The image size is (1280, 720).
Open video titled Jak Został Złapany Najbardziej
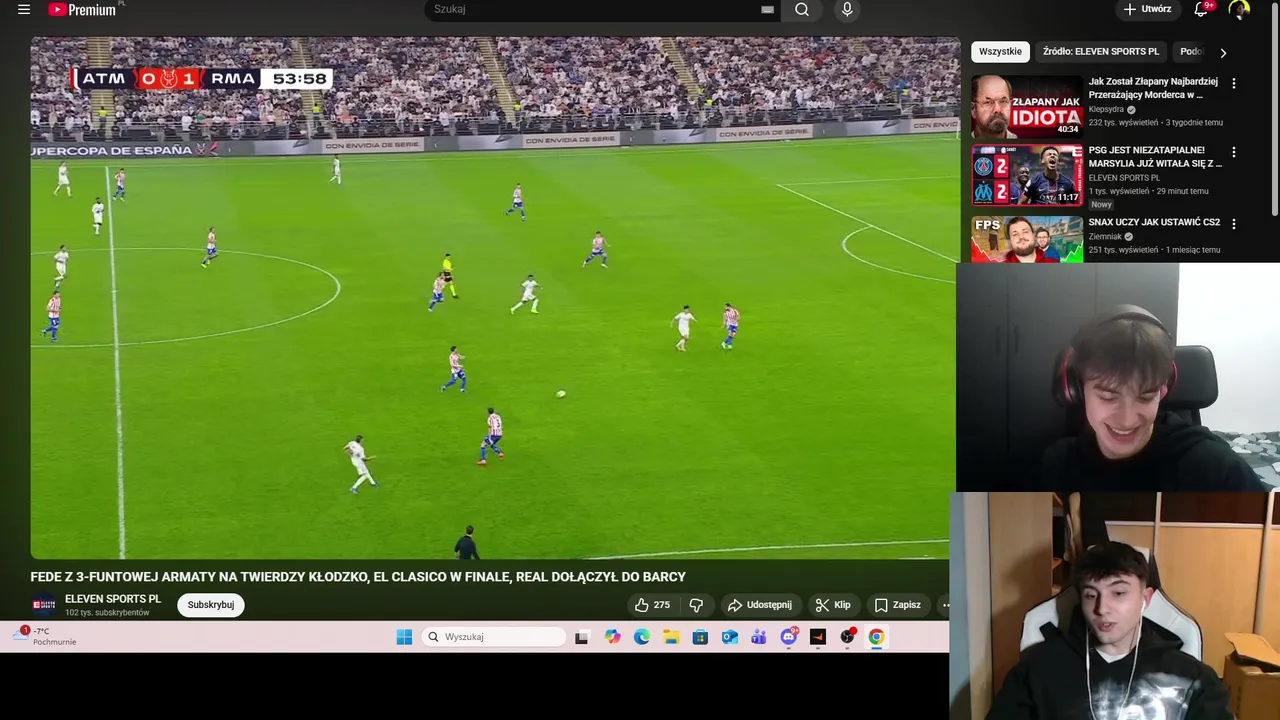point(1153,88)
